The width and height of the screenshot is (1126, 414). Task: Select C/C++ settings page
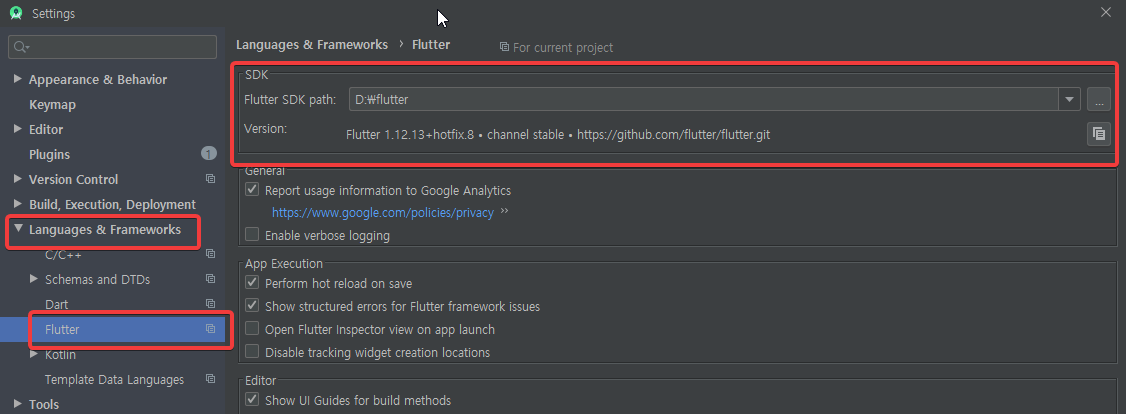(x=65, y=255)
